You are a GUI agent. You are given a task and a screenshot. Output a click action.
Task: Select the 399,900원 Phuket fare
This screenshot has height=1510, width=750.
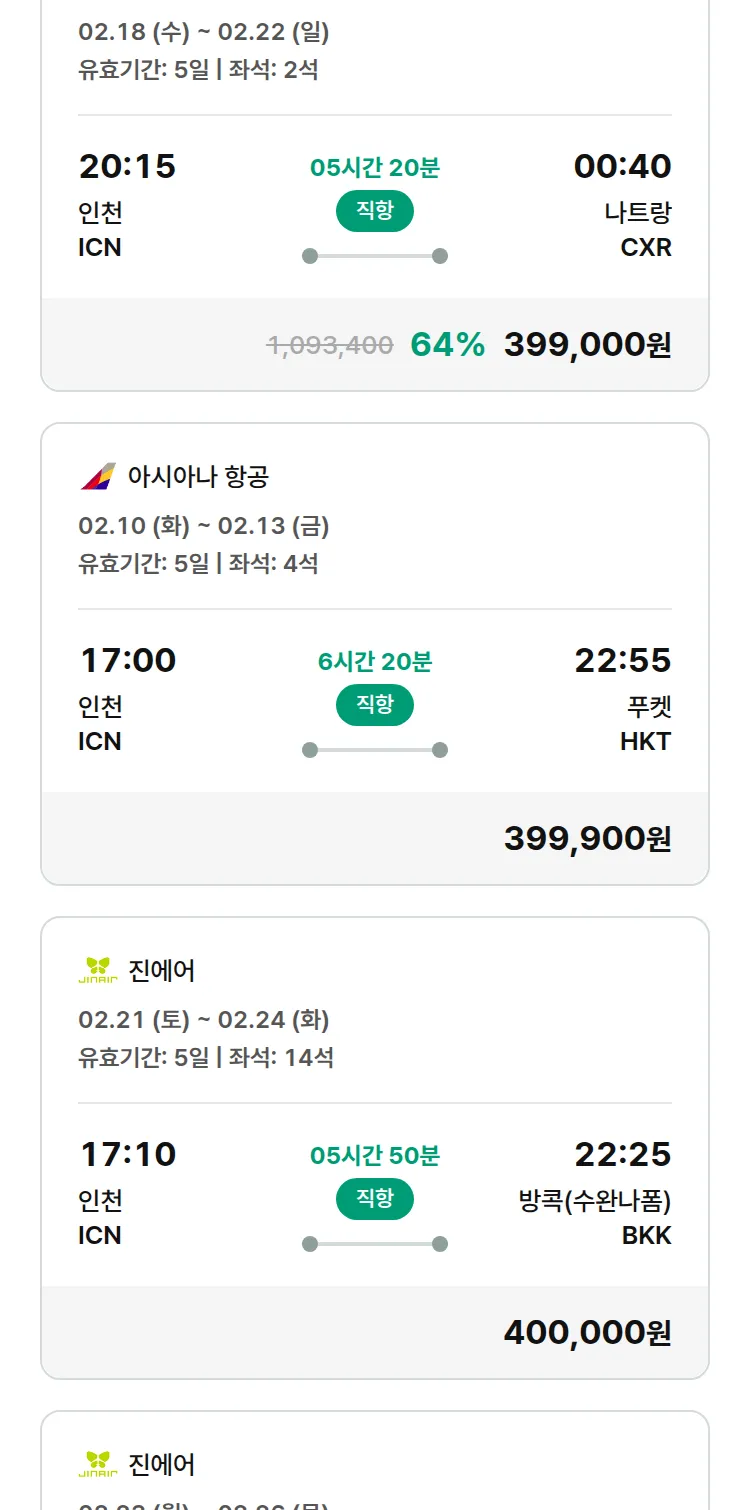coord(587,839)
